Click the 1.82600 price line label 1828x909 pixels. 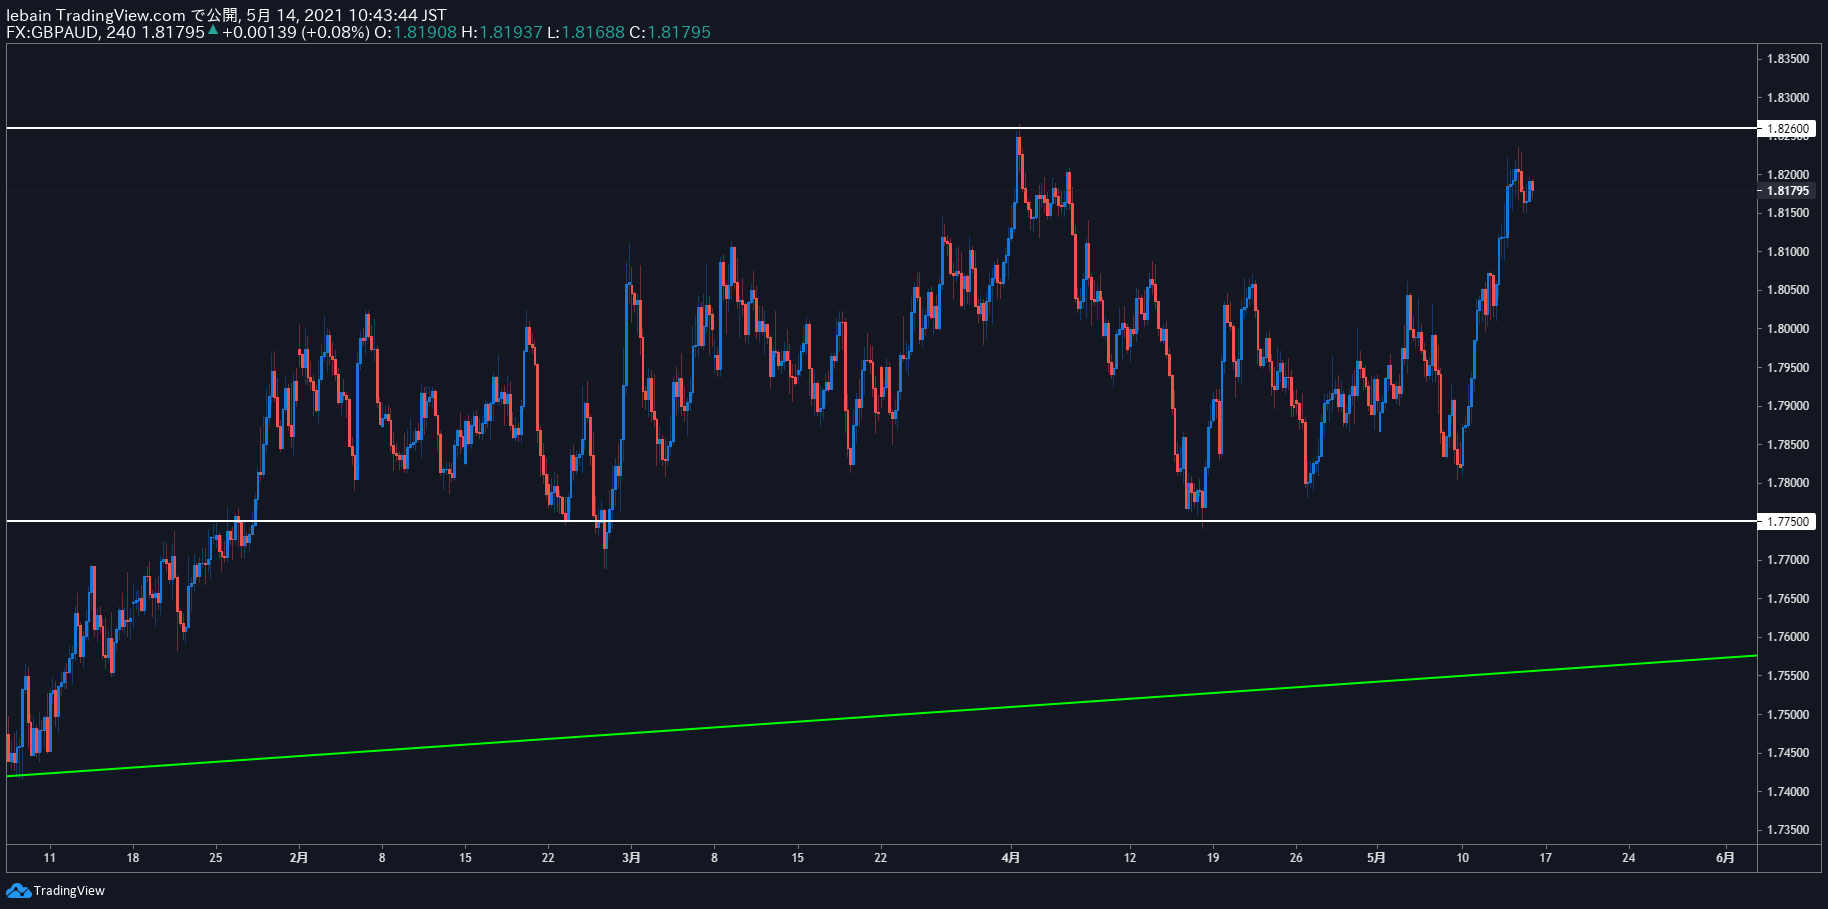pyautogui.click(x=1787, y=129)
